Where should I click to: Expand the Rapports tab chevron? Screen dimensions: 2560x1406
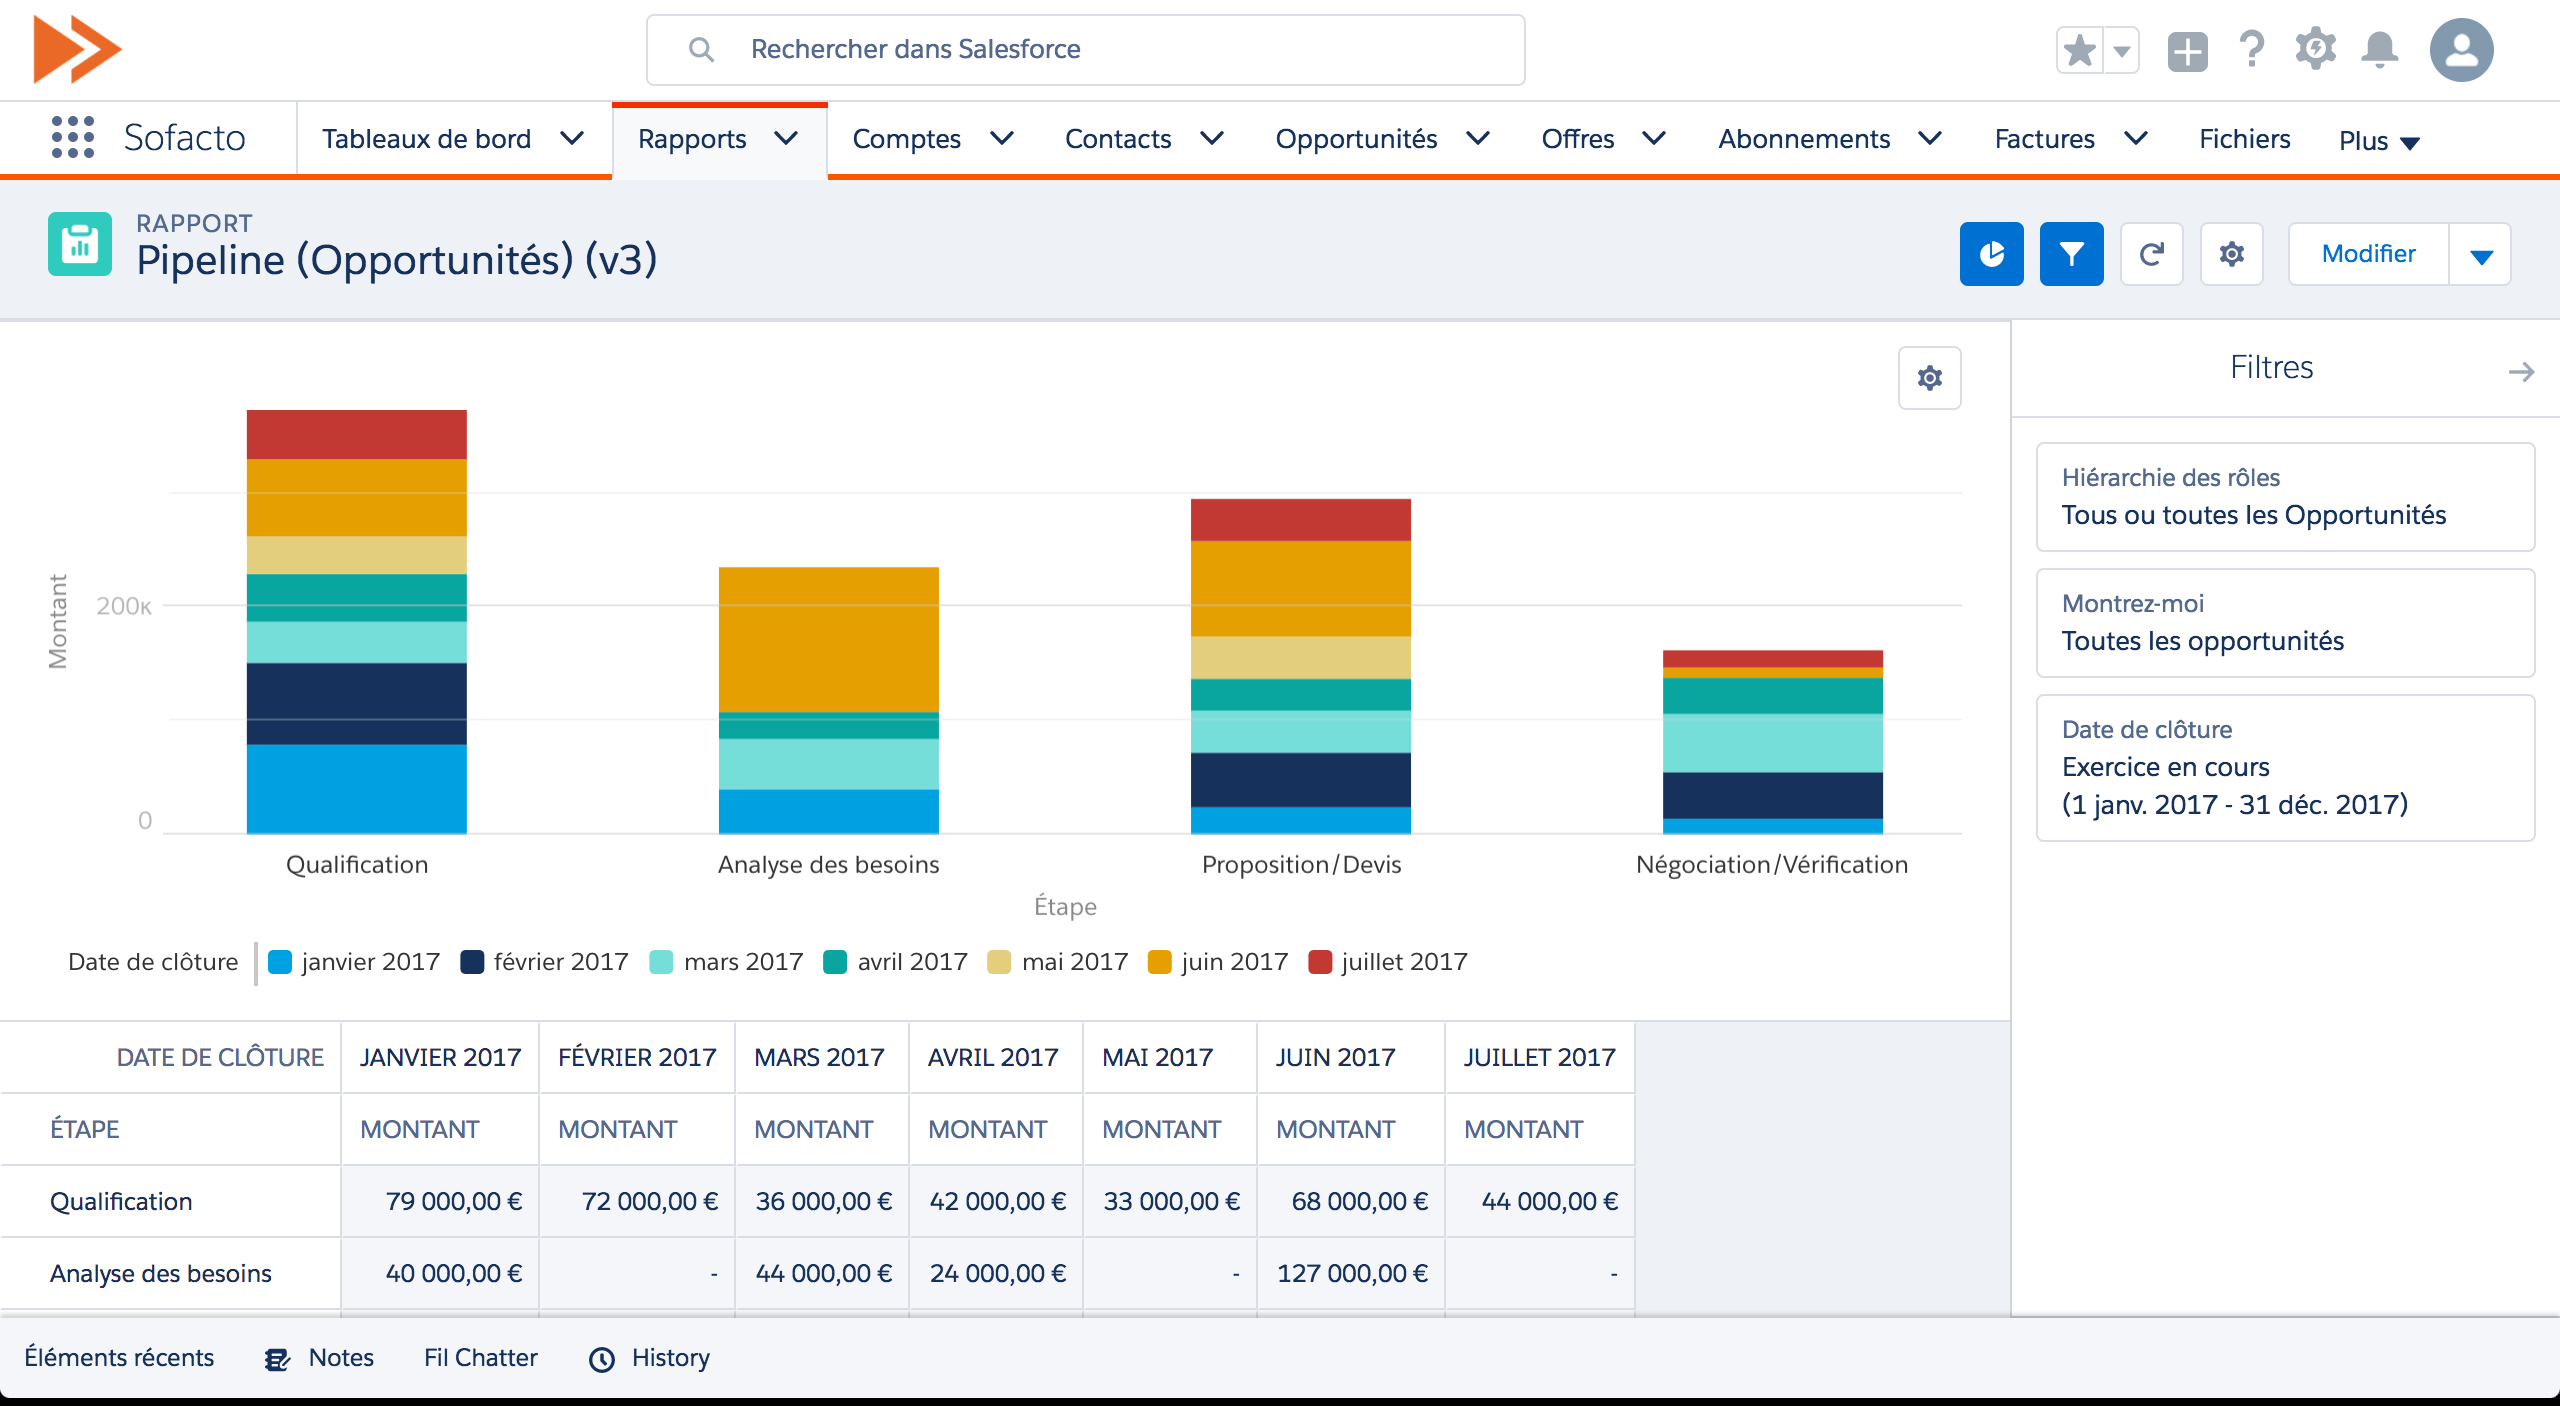[x=786, y=138]
